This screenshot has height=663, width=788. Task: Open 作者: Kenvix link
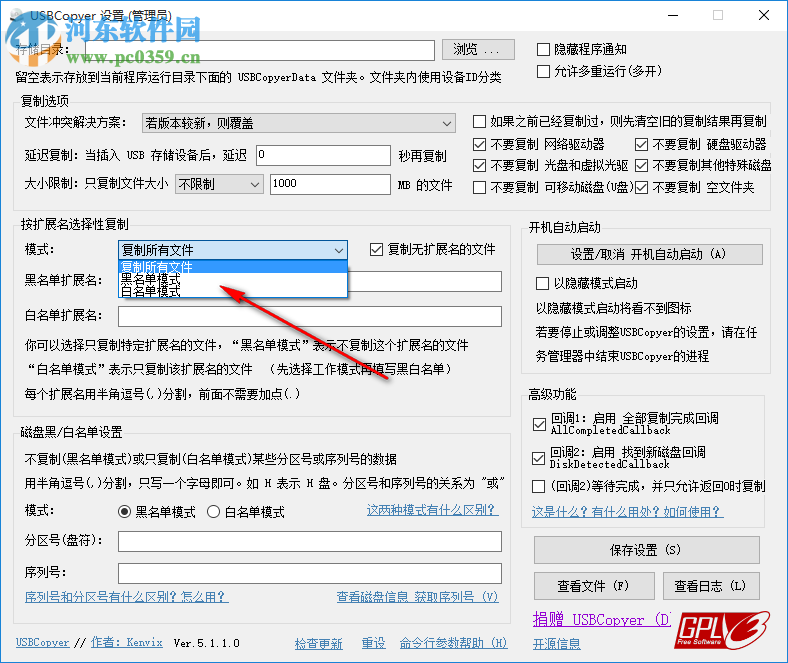pyautogui.click(x=127, y=642)
